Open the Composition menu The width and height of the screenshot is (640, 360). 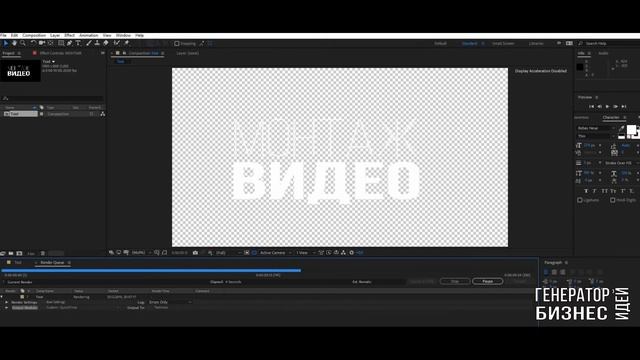click(34, 36)
